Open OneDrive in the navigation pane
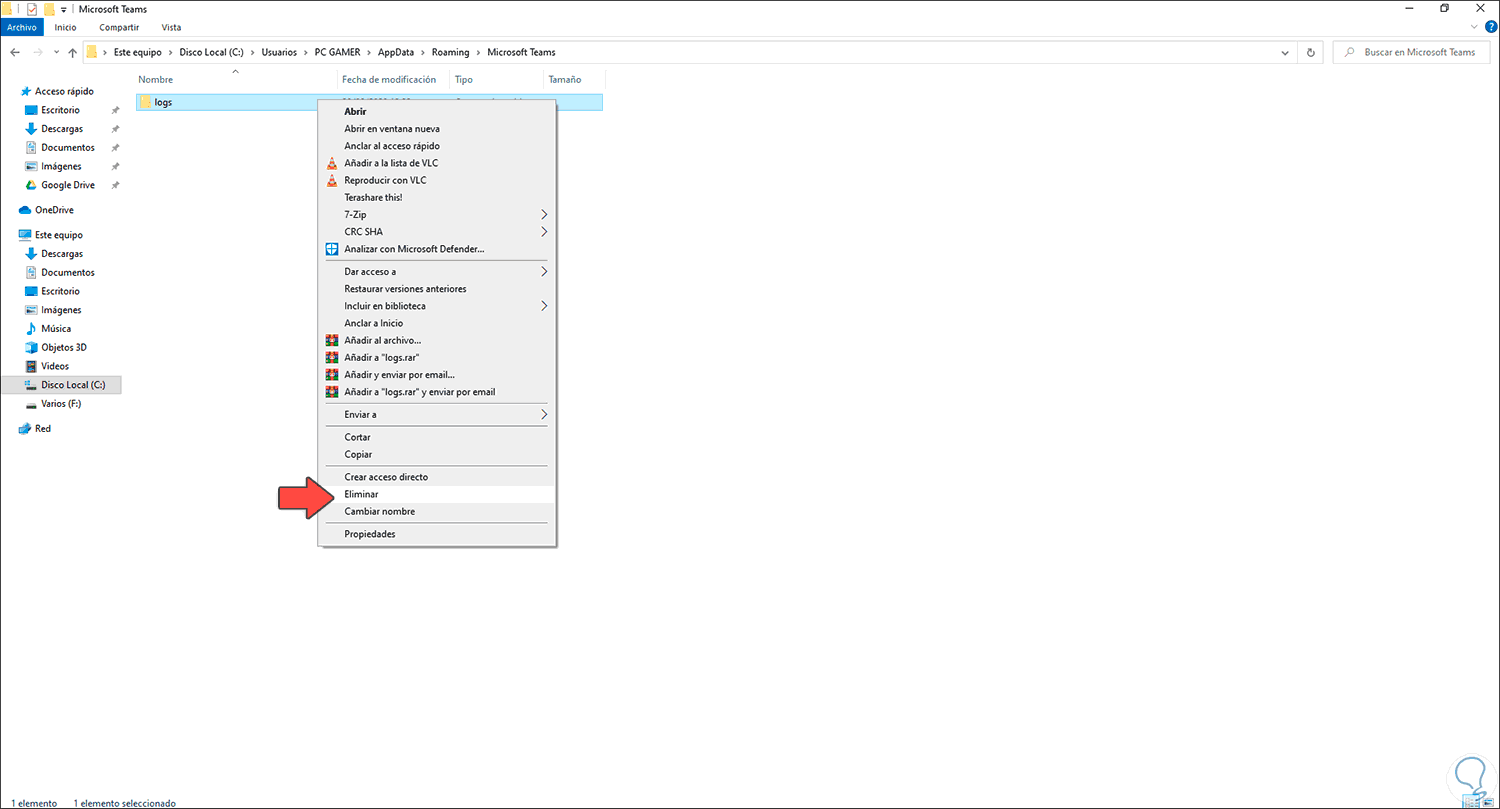The width and height of the screenshot is (1500, 809). coord(54,210)
